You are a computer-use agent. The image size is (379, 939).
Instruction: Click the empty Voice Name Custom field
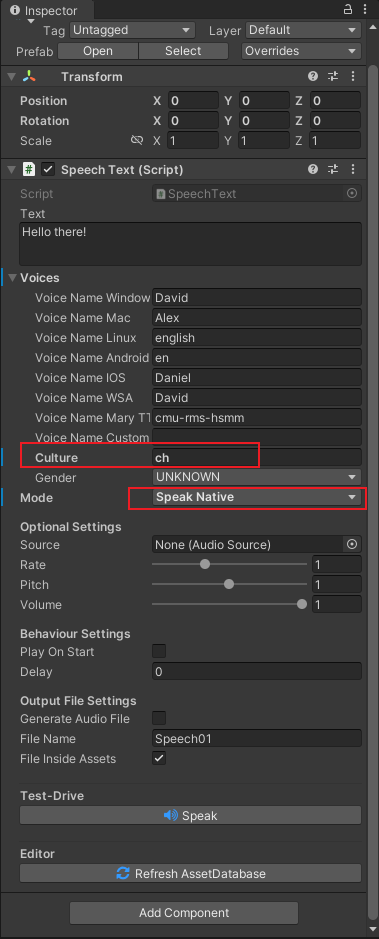tap(257, 437)
